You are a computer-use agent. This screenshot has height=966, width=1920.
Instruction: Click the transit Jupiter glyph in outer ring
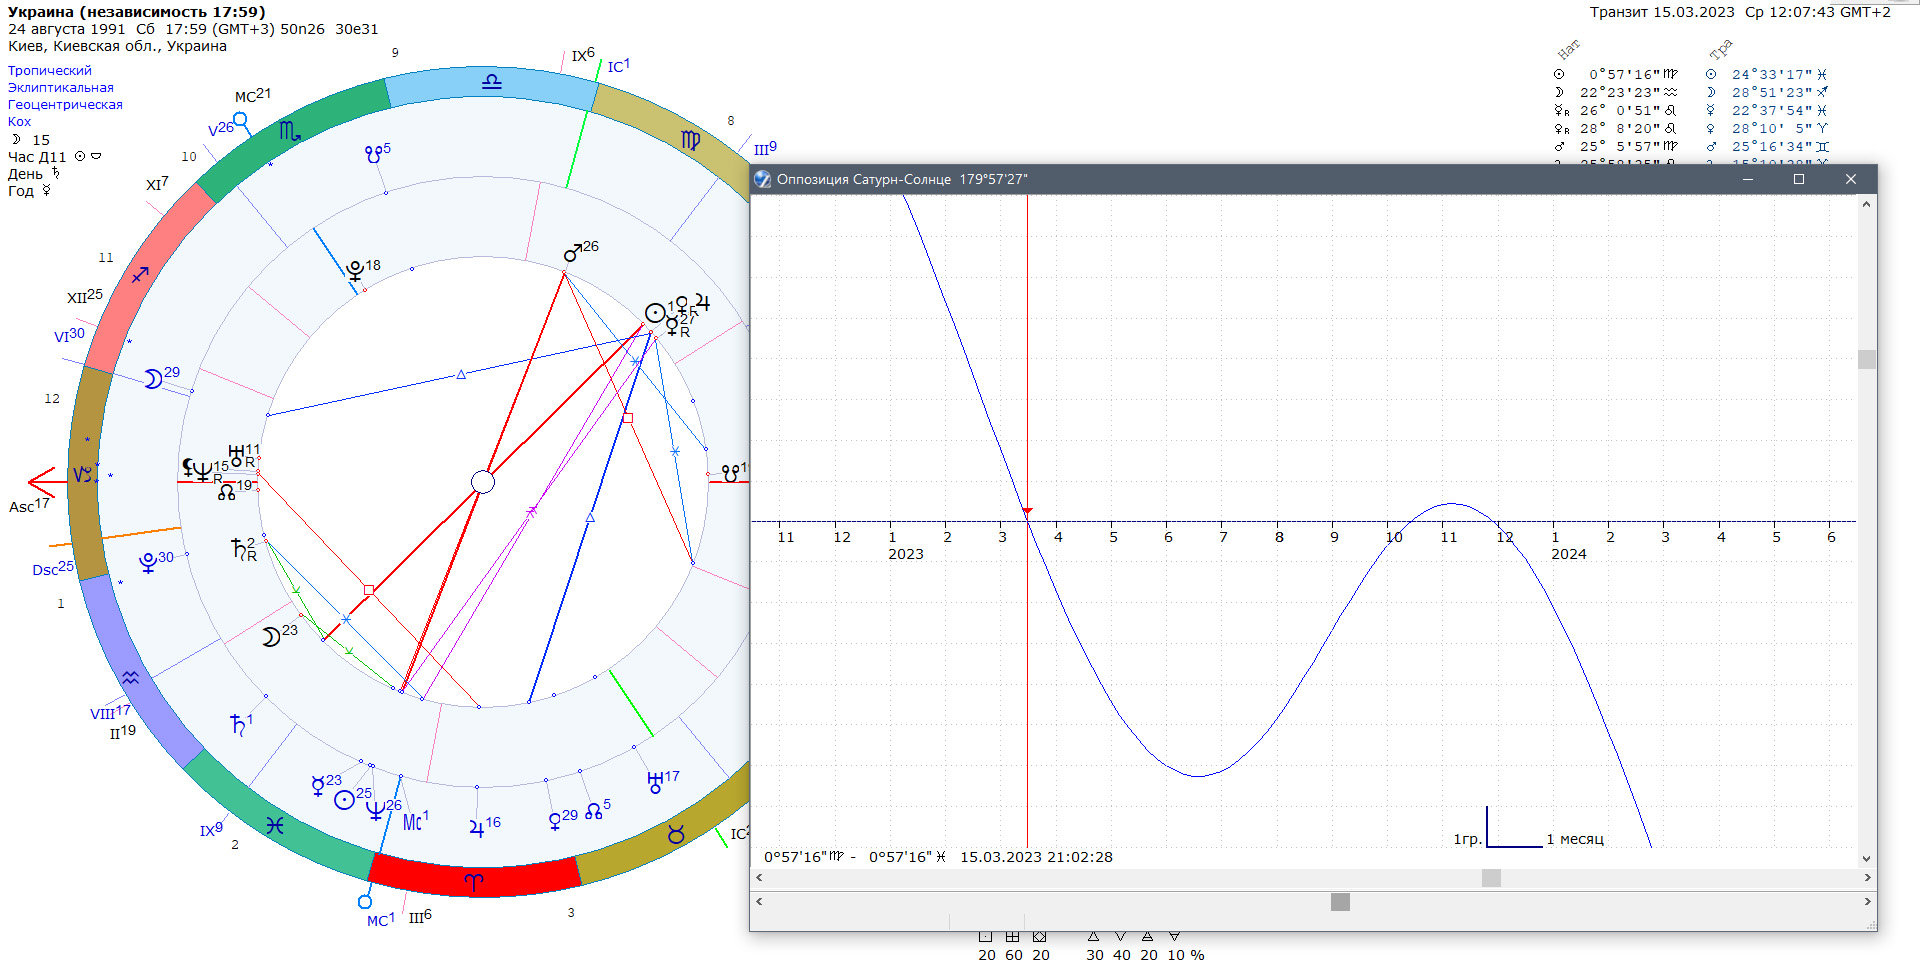point(476,827)
